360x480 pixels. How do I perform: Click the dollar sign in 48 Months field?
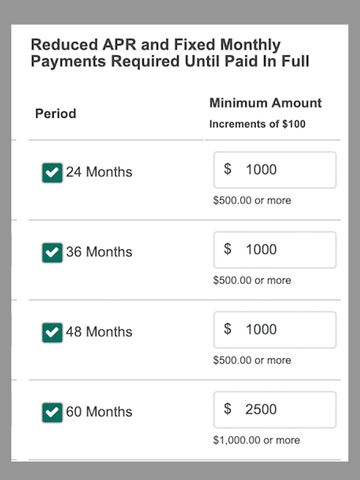(x=227, y=329)
